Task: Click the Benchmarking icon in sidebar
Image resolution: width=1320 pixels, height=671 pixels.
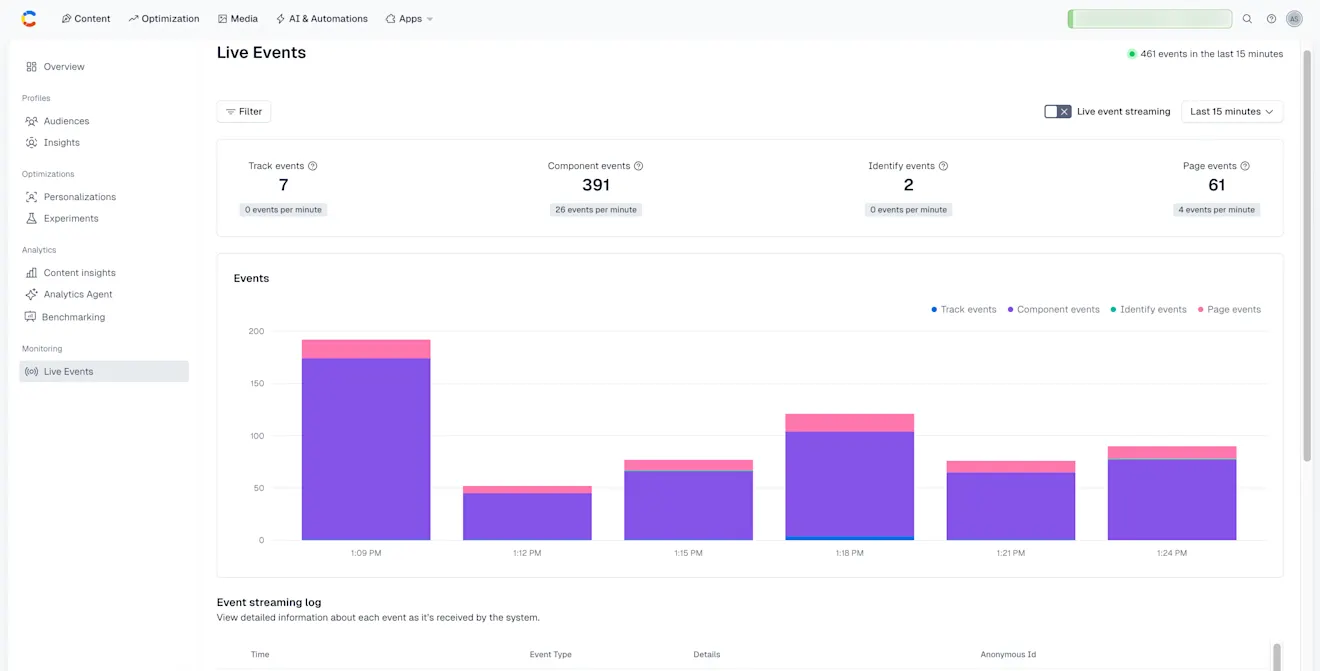Action: [x=30, y=317]
